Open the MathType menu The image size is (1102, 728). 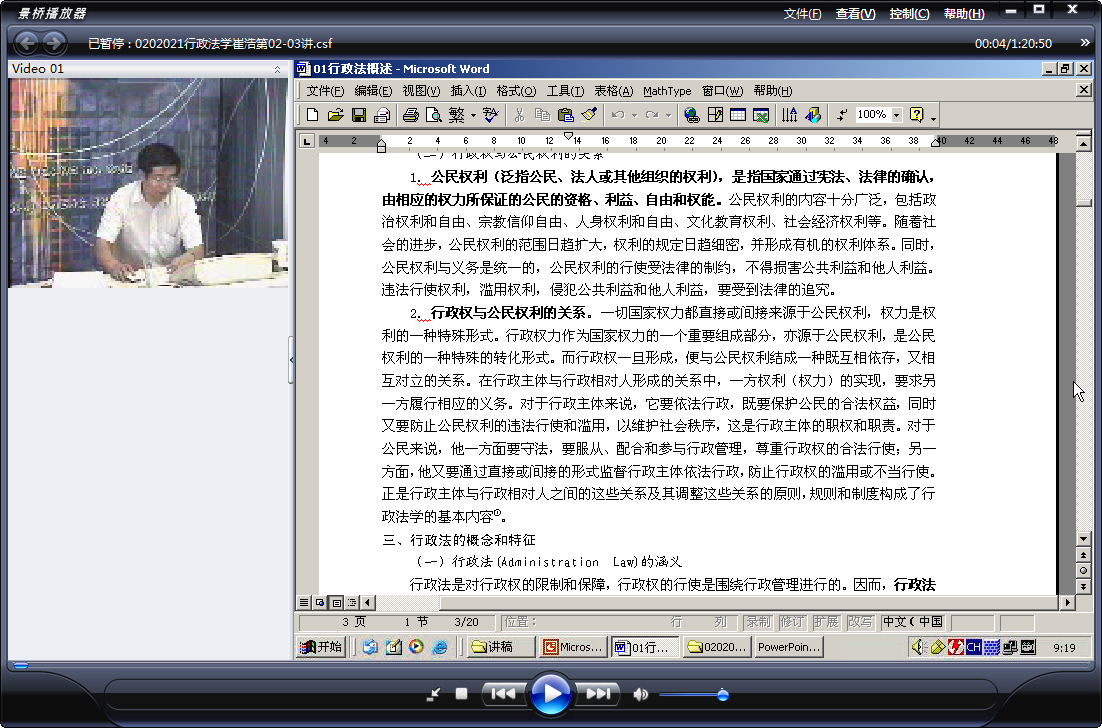pos(667,91)
